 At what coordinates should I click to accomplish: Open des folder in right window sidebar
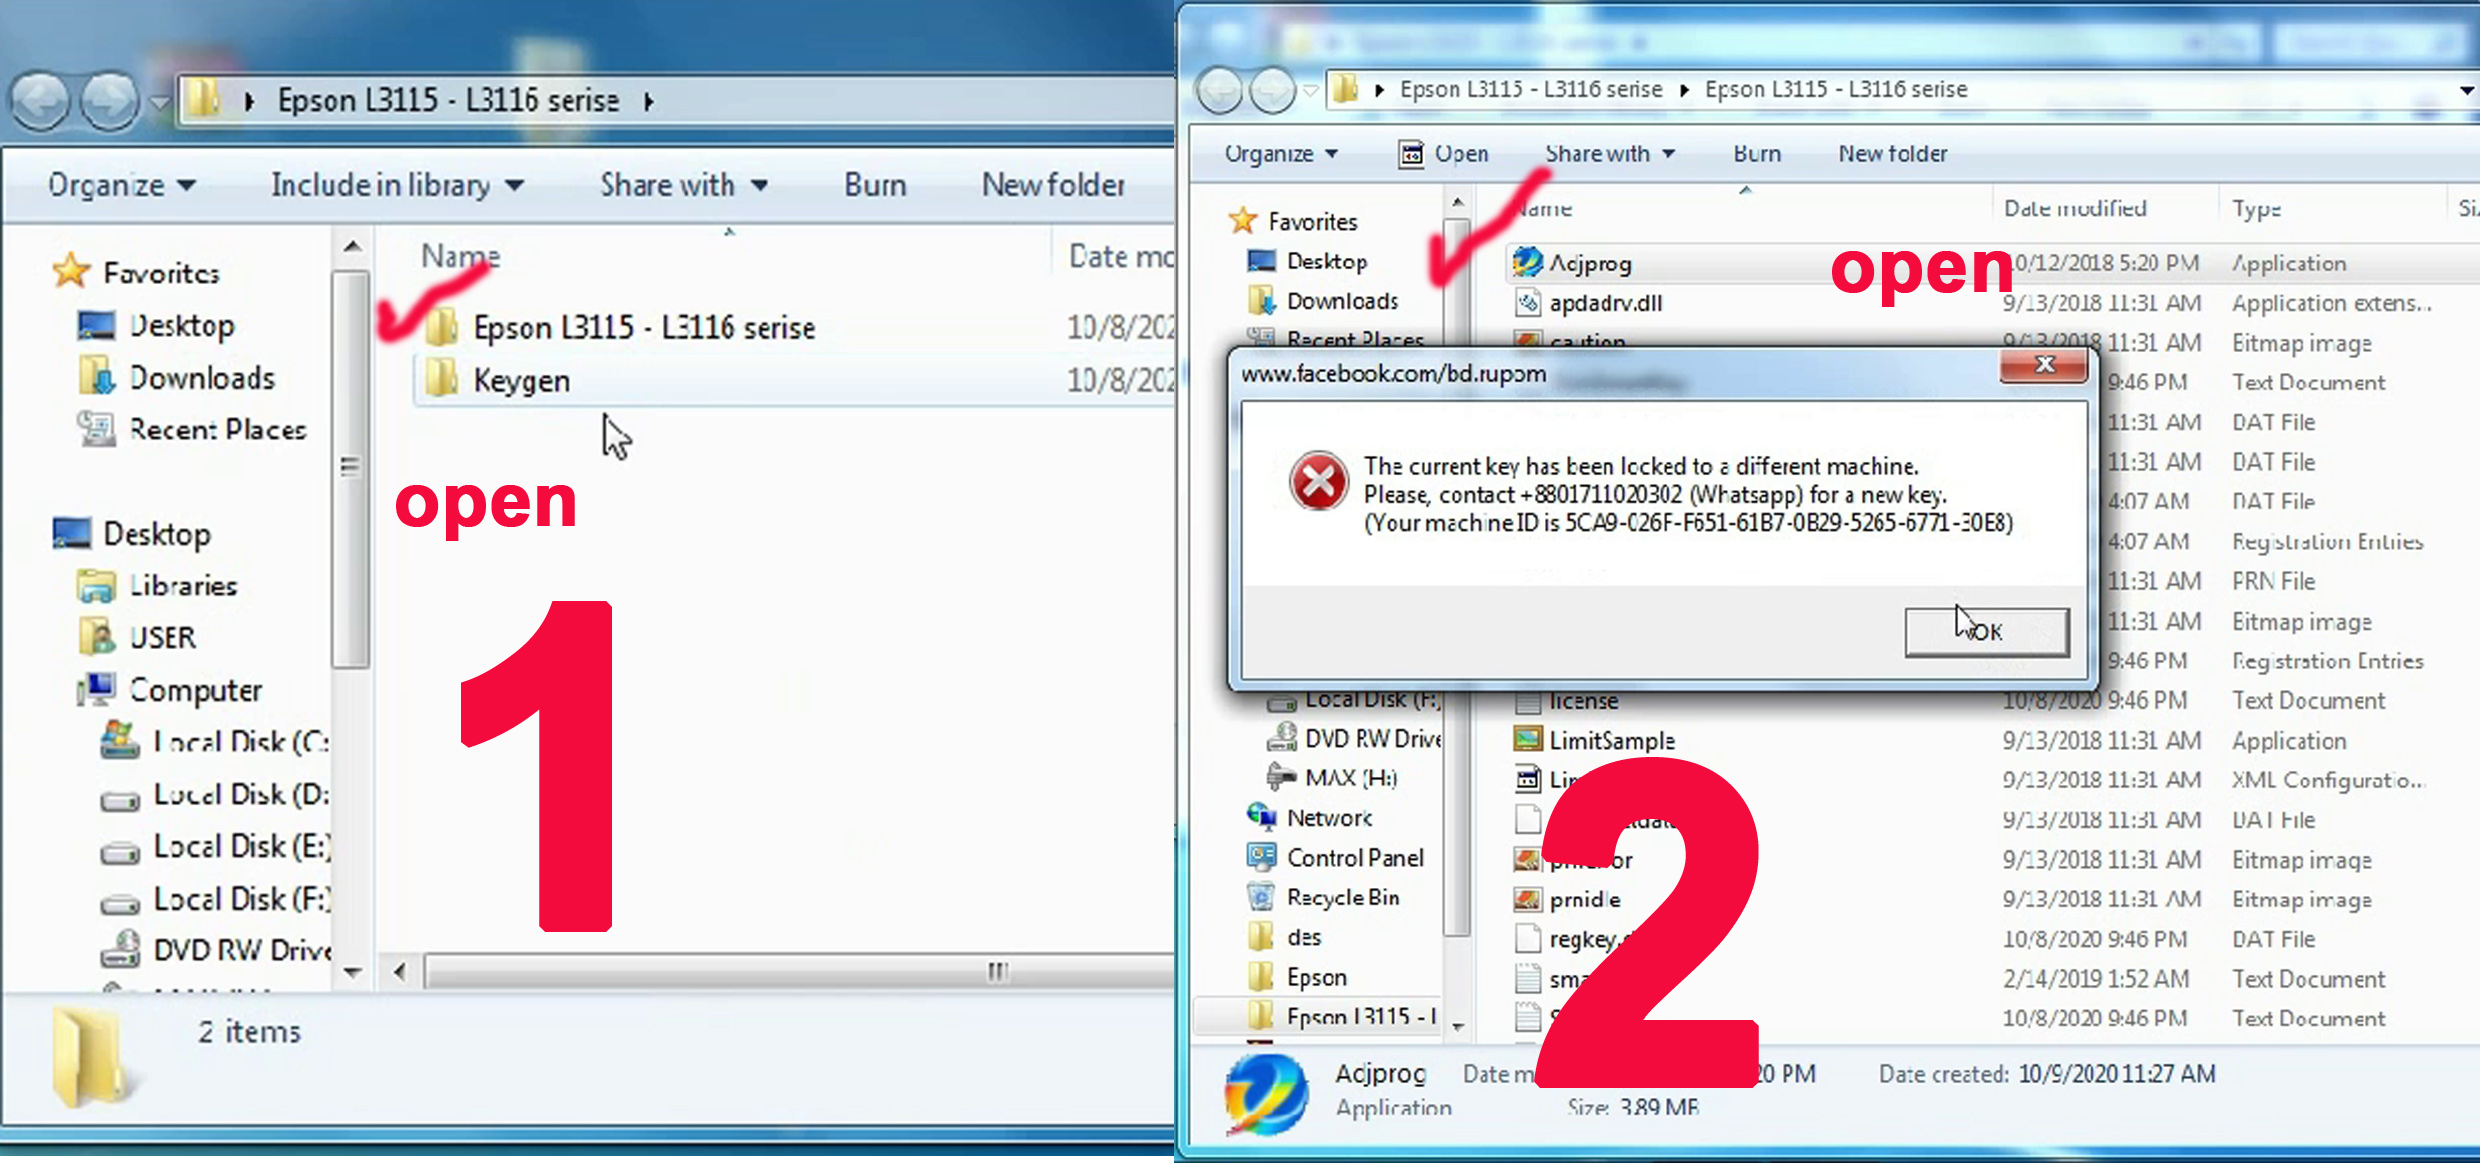click(1285, 937)
